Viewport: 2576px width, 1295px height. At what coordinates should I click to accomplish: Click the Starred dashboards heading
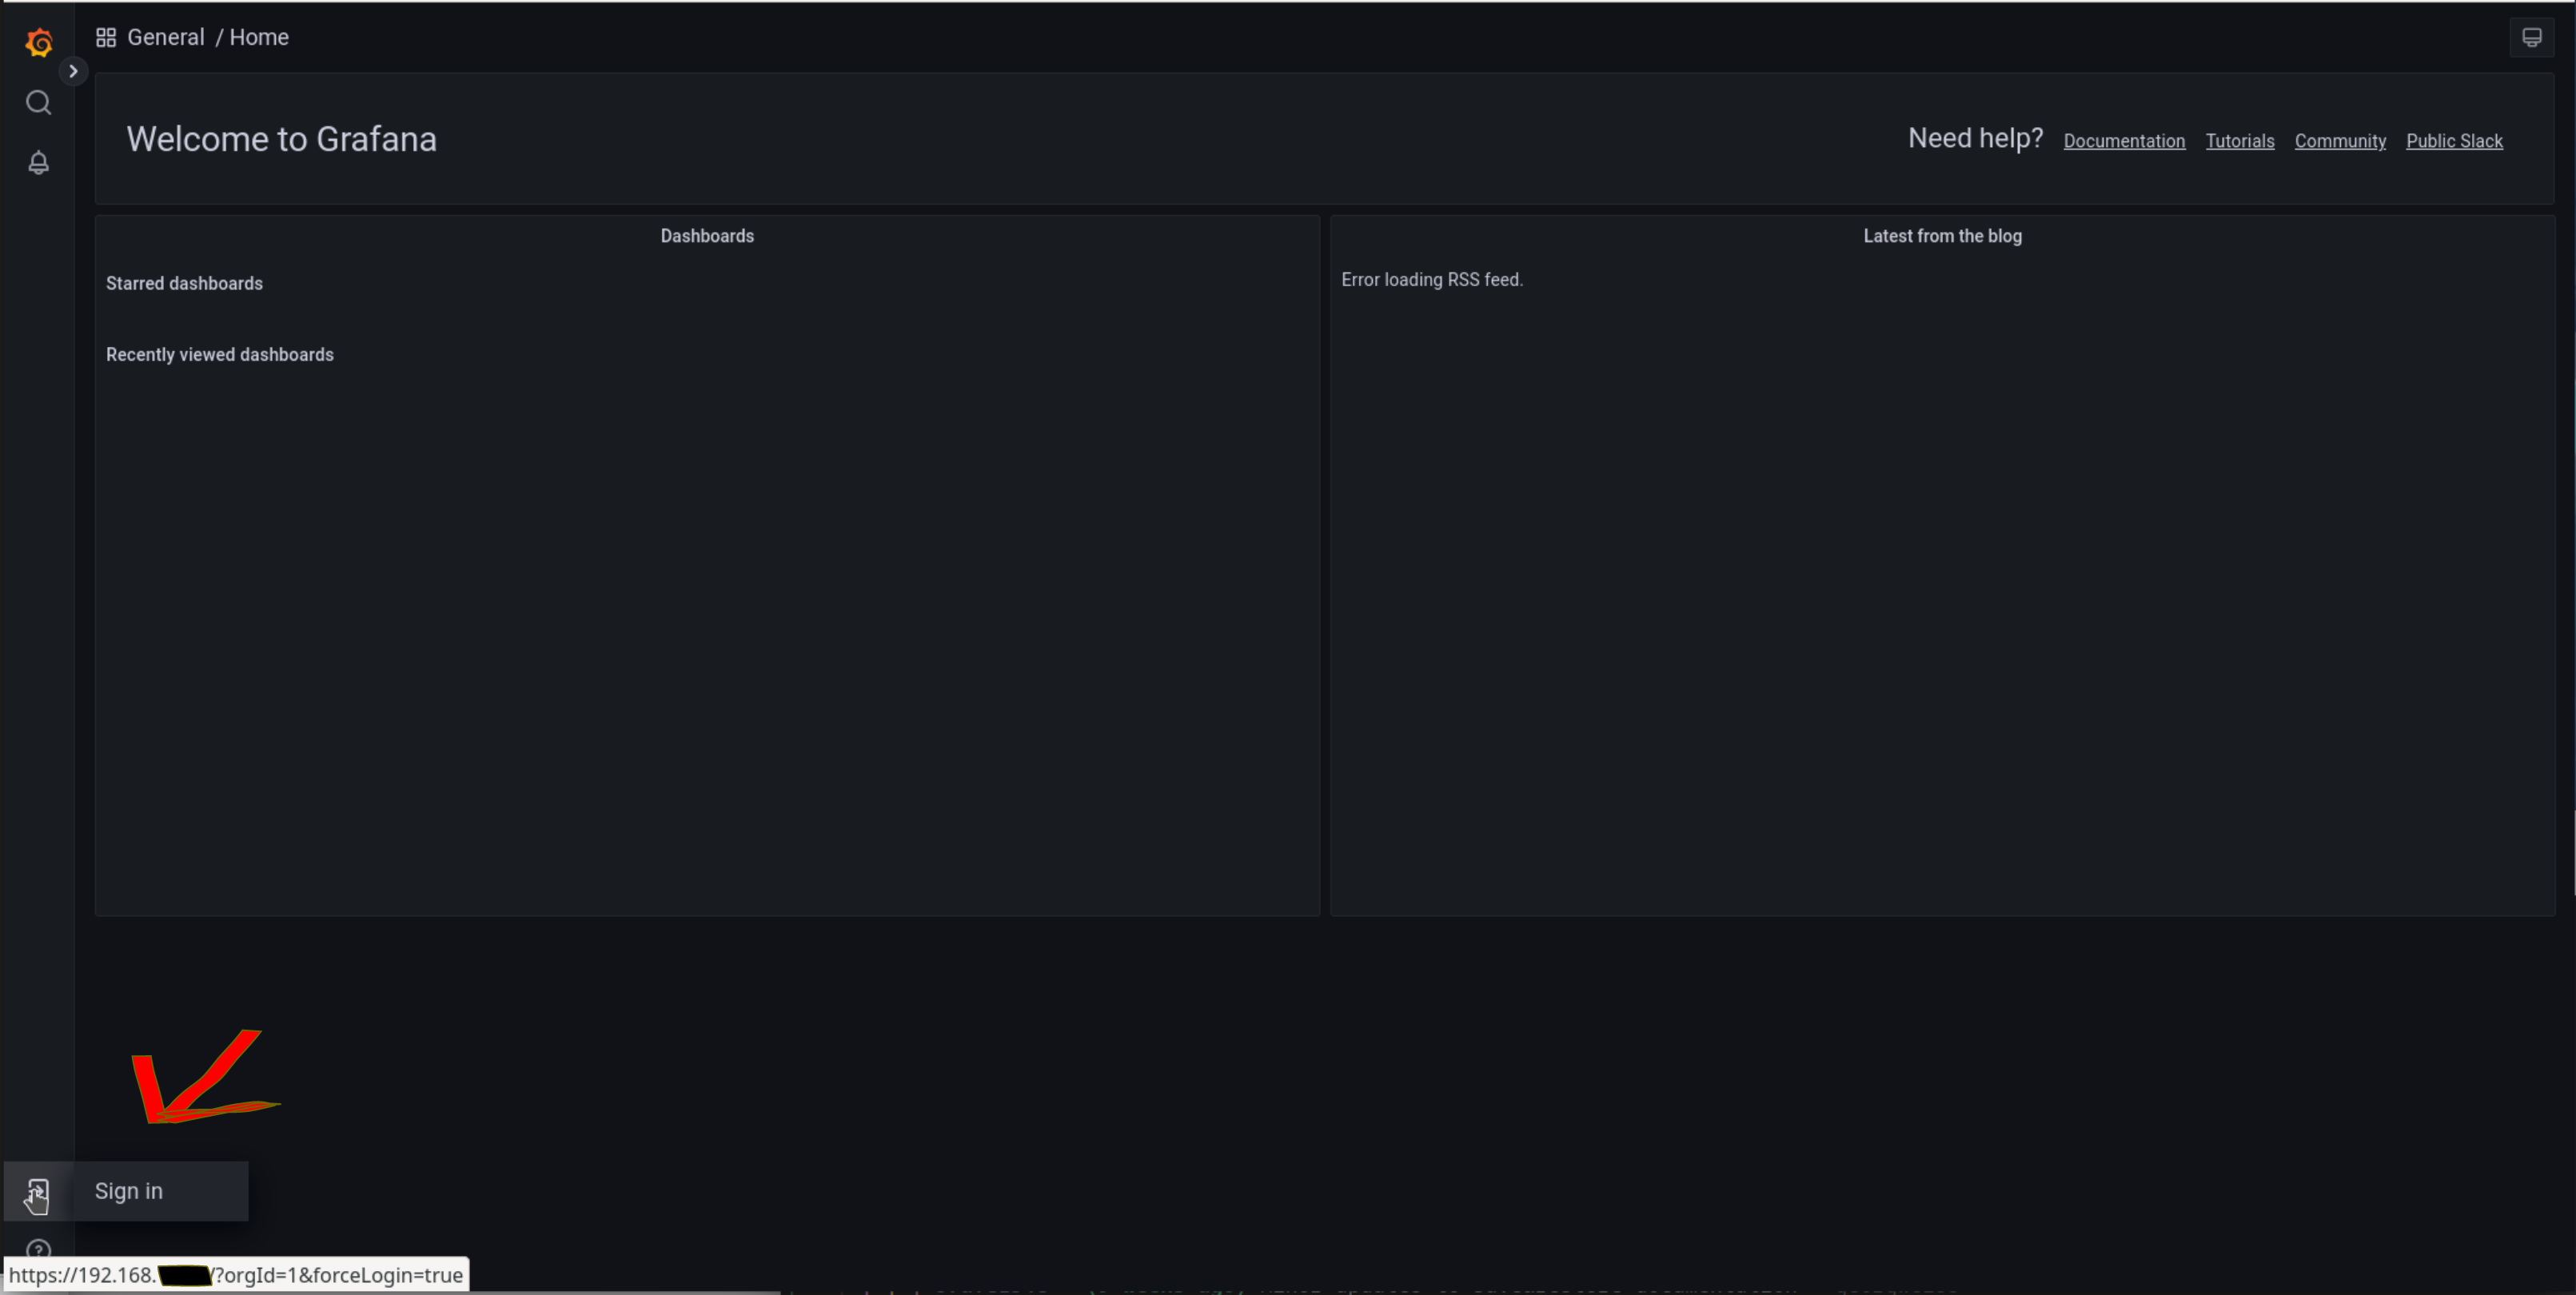(184, 283)
